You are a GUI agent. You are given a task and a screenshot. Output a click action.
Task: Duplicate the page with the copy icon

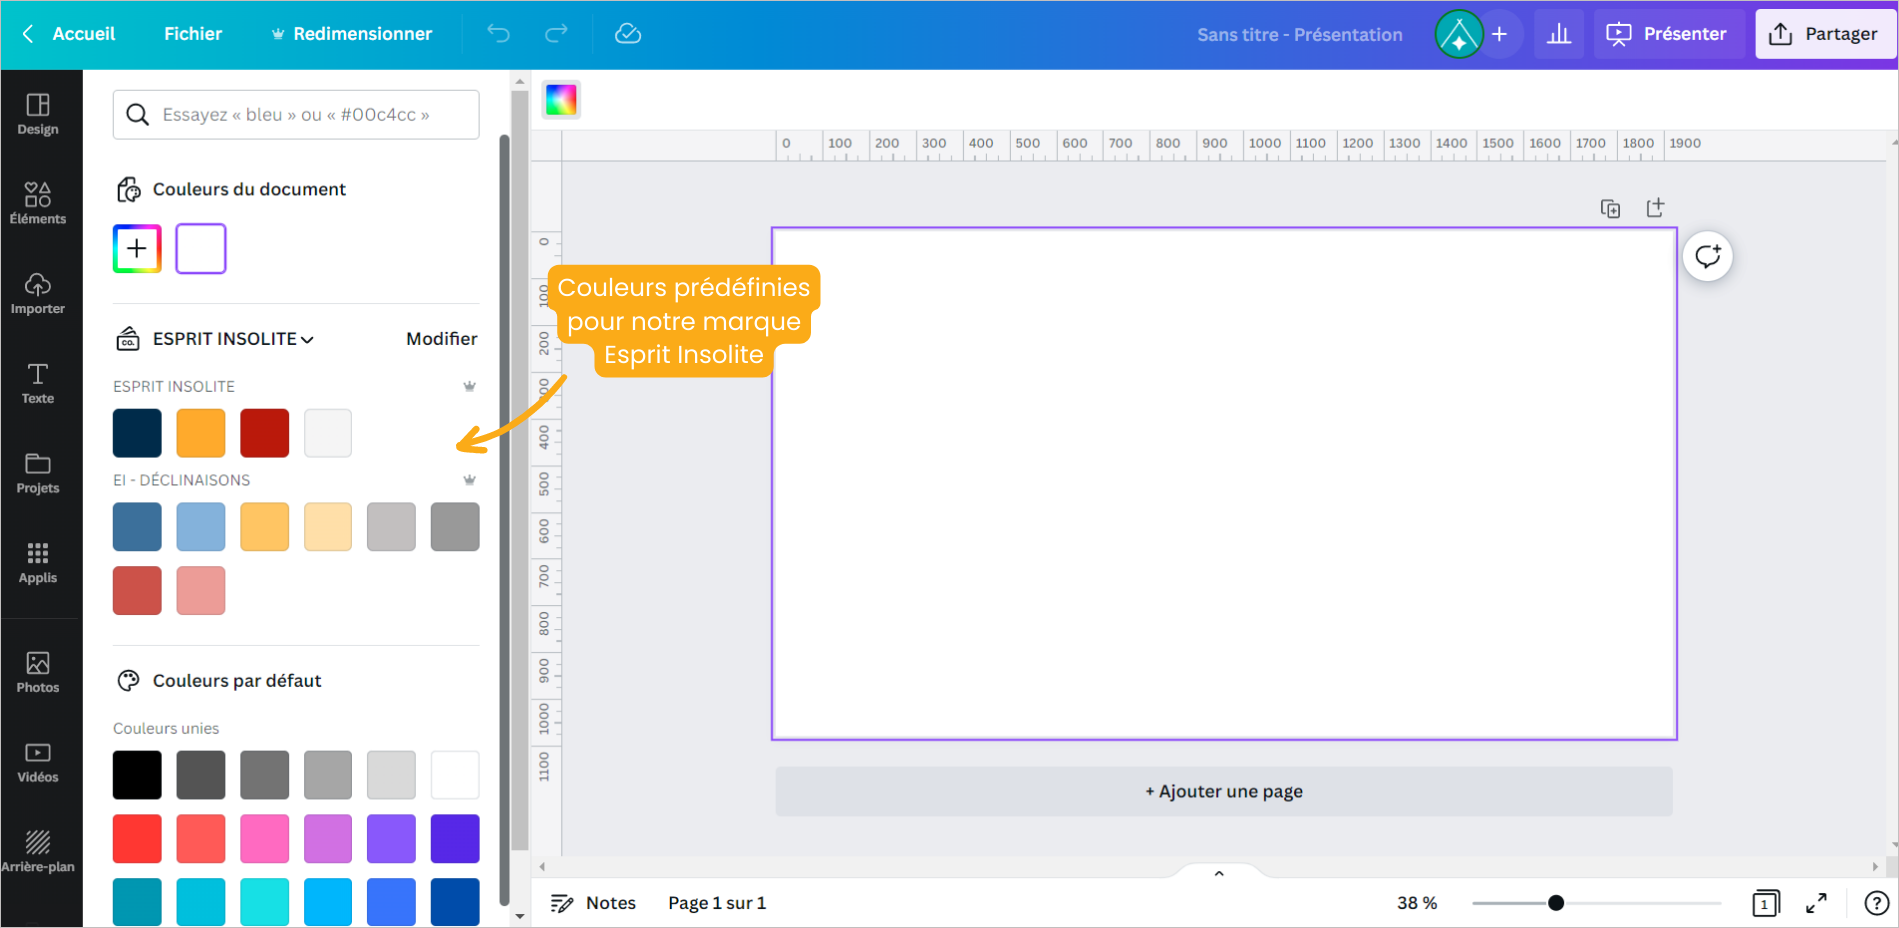pos(1610,208)
